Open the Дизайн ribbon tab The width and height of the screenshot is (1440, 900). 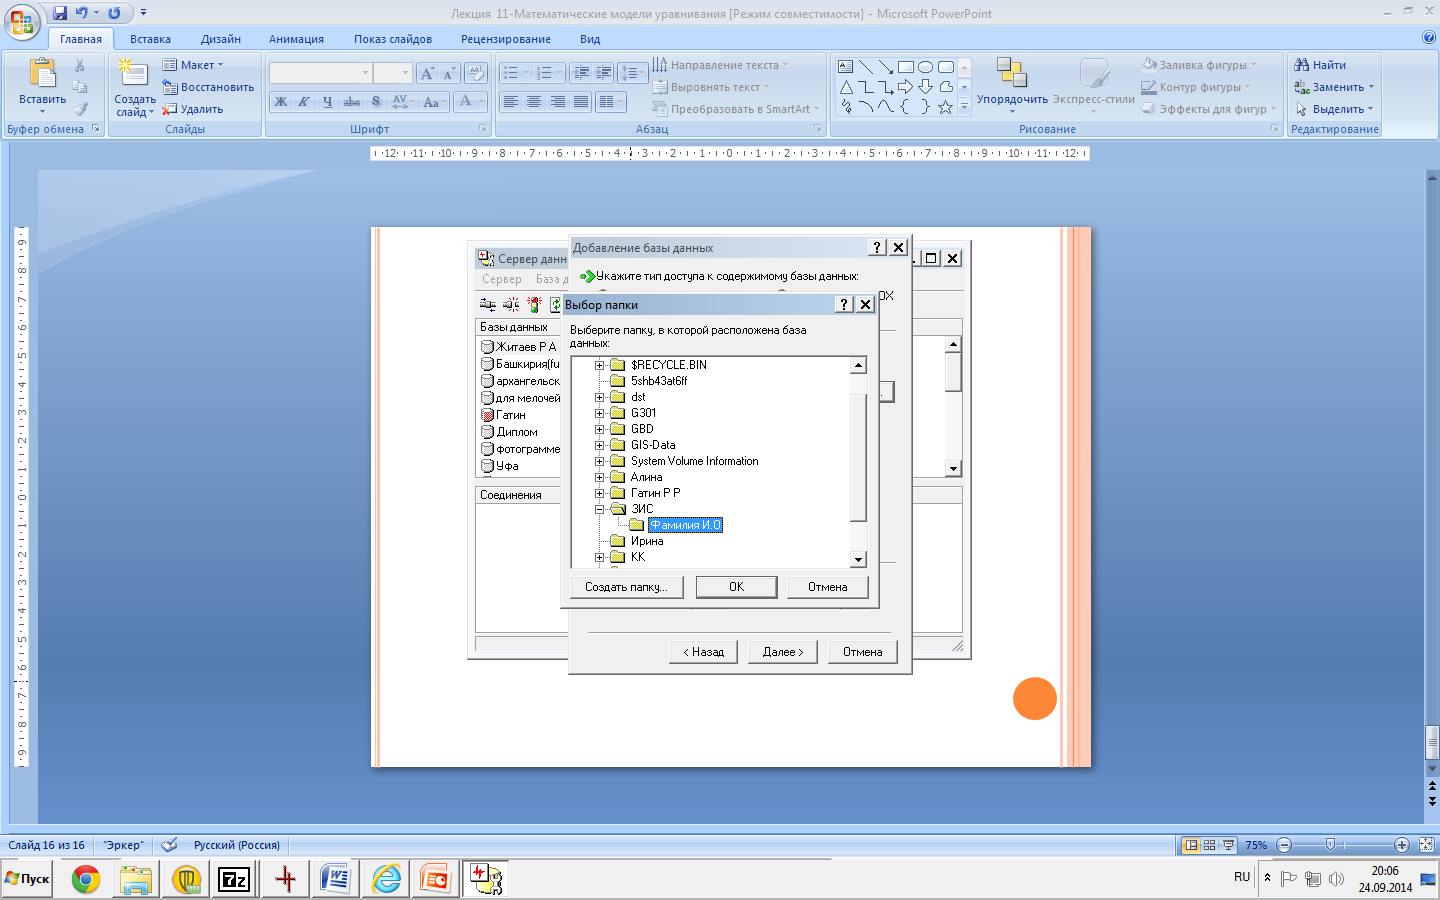[220, 39]
